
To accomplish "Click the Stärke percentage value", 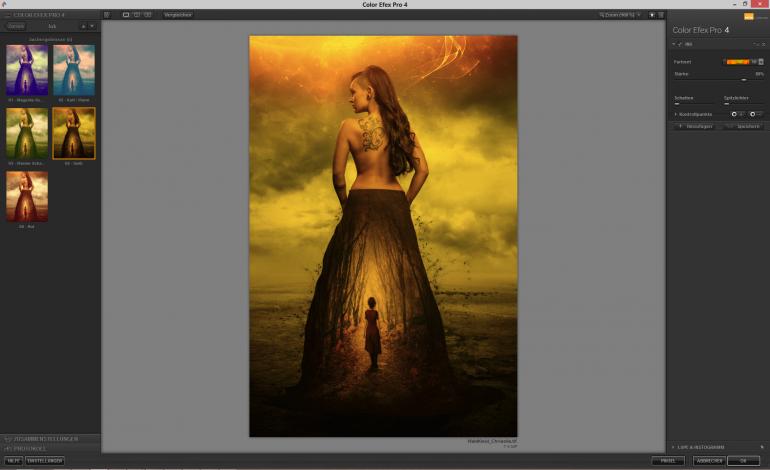I will click(x=760, y=74).
